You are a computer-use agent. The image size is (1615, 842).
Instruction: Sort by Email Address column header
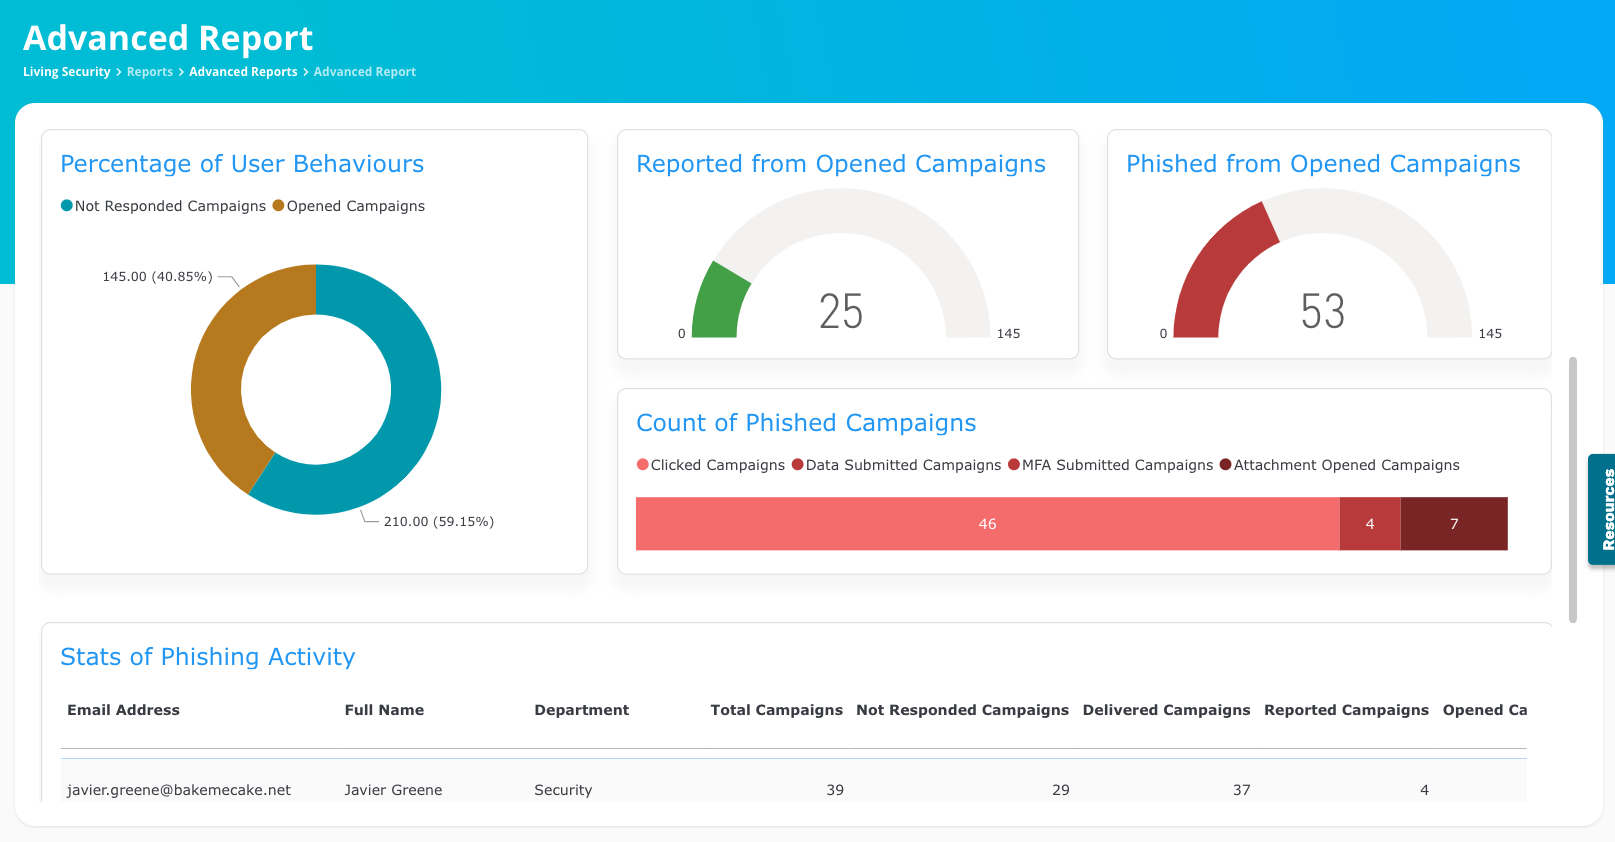[123, 710]
